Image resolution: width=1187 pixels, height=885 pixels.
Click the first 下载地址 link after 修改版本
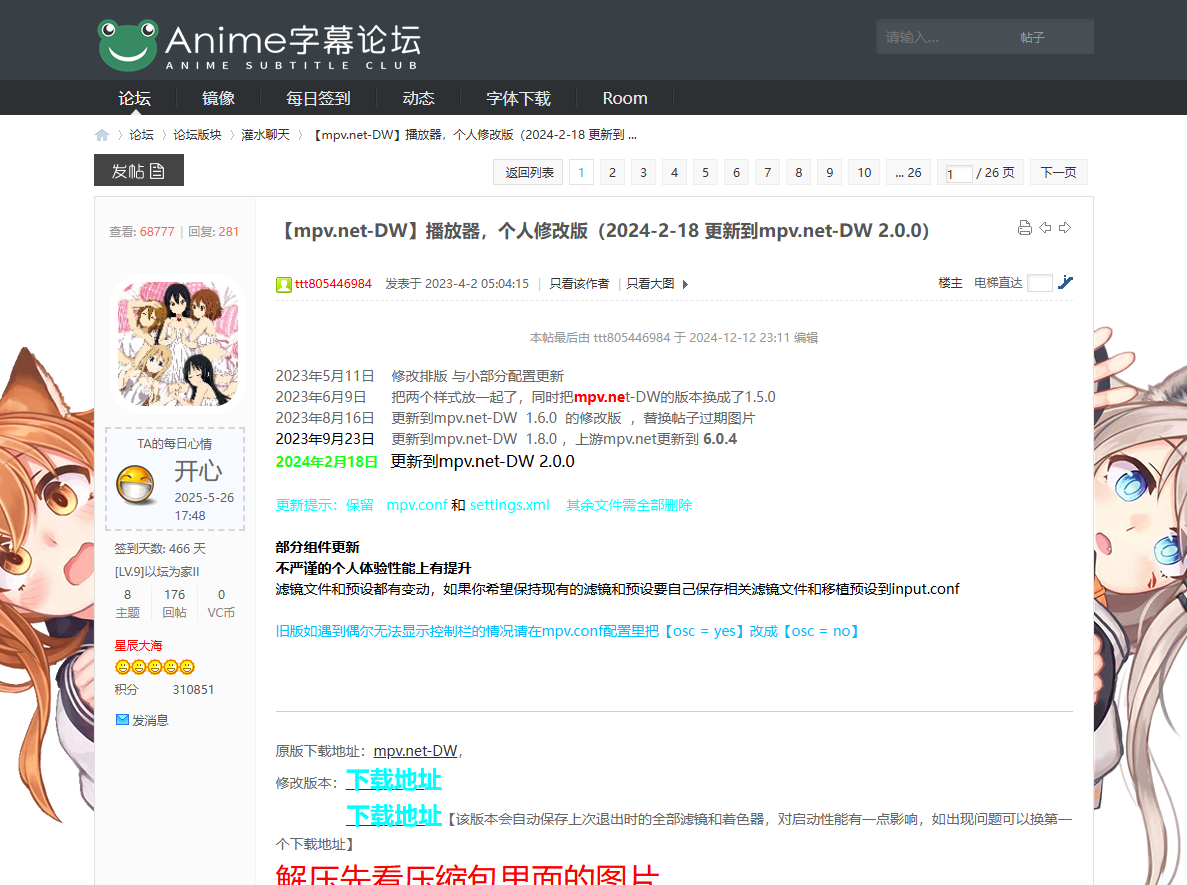pyautogui.click(x=394, y=780)
